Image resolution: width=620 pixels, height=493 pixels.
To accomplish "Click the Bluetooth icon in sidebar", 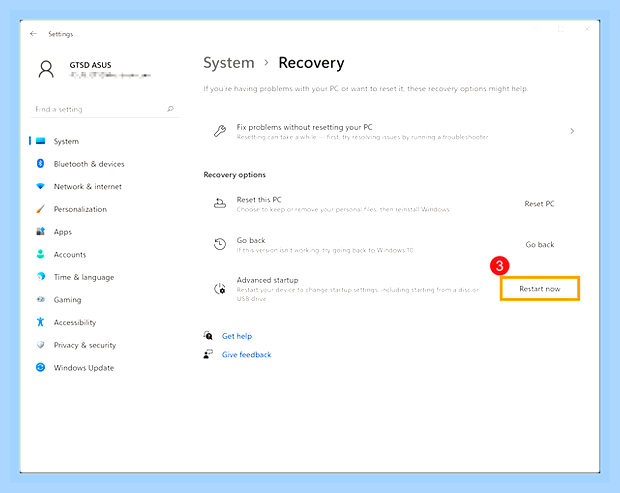I will pyautogui.click(x=40, y=163).
